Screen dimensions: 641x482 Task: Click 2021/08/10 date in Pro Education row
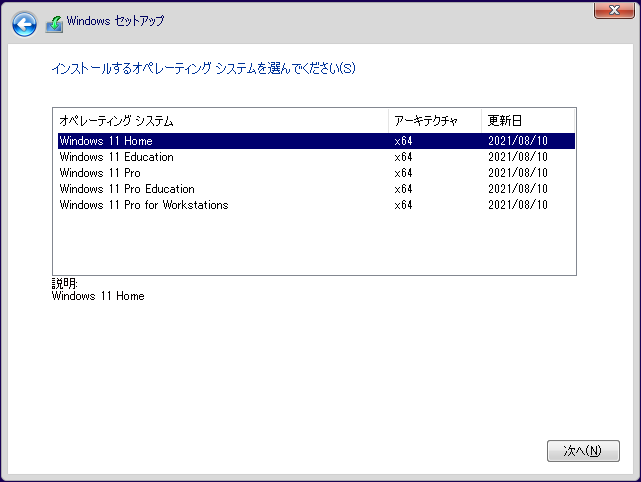coord(518,189)
